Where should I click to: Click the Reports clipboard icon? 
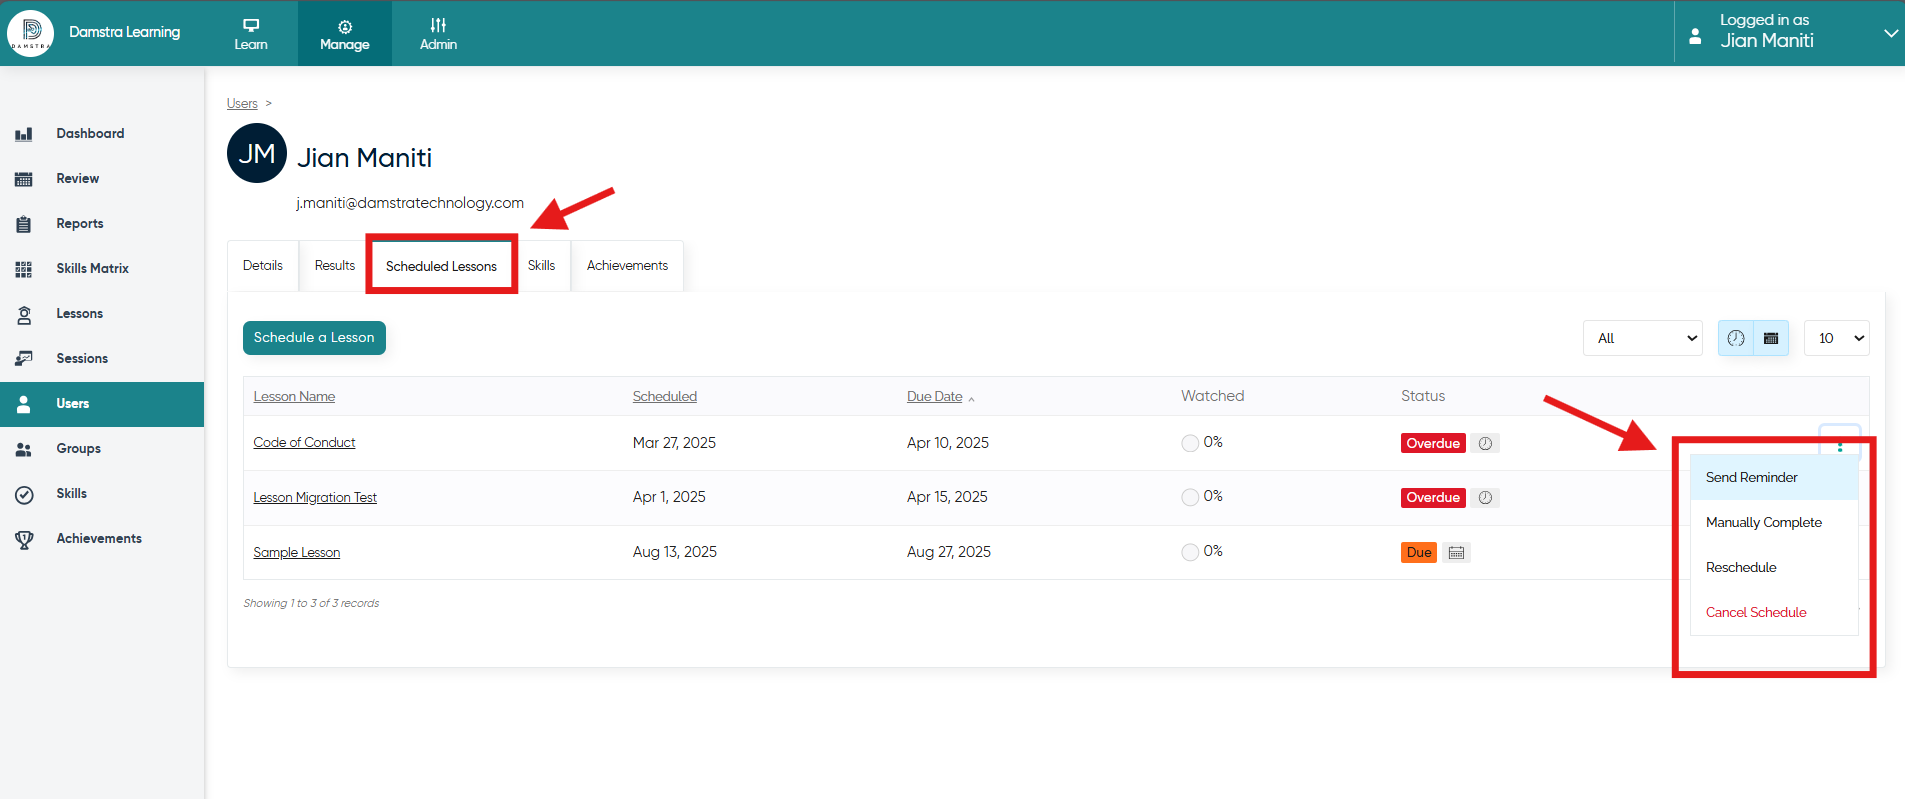click(24, 224)
